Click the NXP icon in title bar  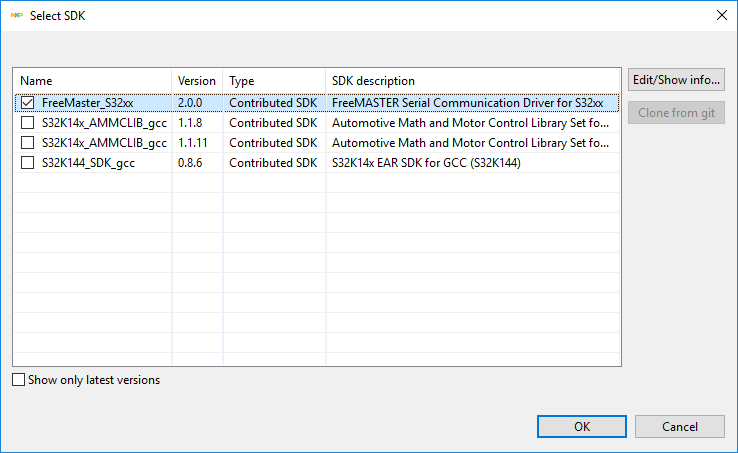click(16, 15)
